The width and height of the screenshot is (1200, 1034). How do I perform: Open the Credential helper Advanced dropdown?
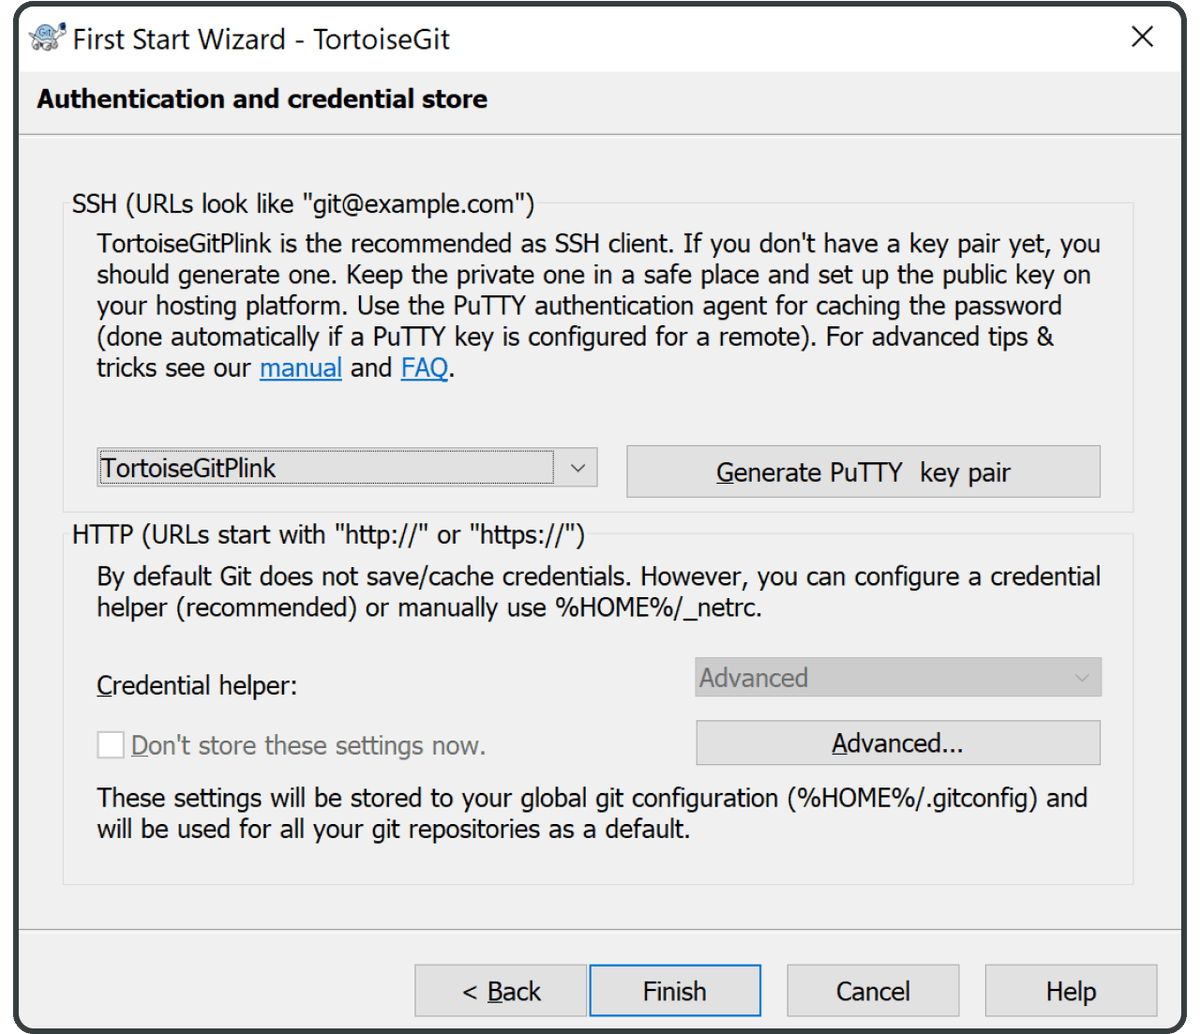[898, 677]
